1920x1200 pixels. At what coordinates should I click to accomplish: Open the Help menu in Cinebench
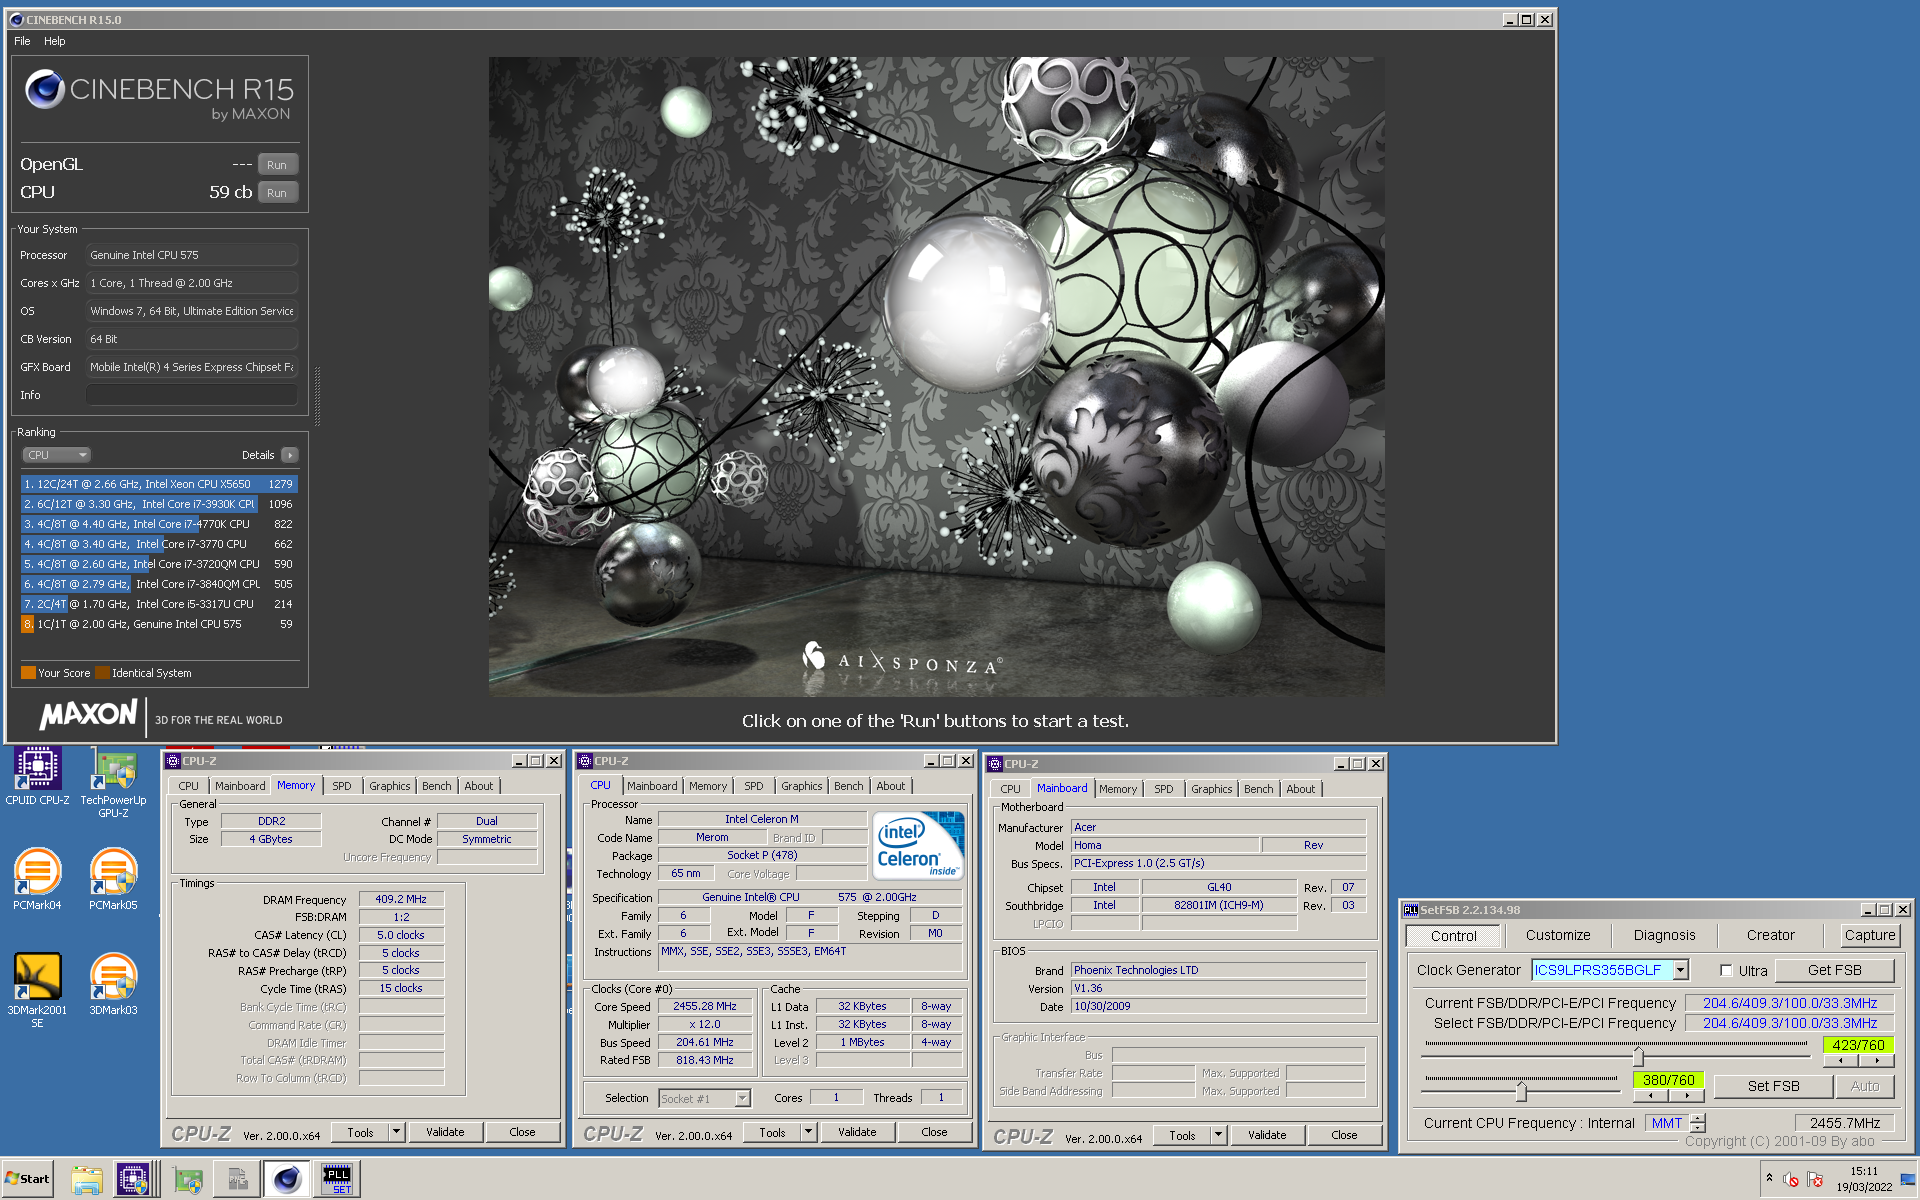click(55, 41)
